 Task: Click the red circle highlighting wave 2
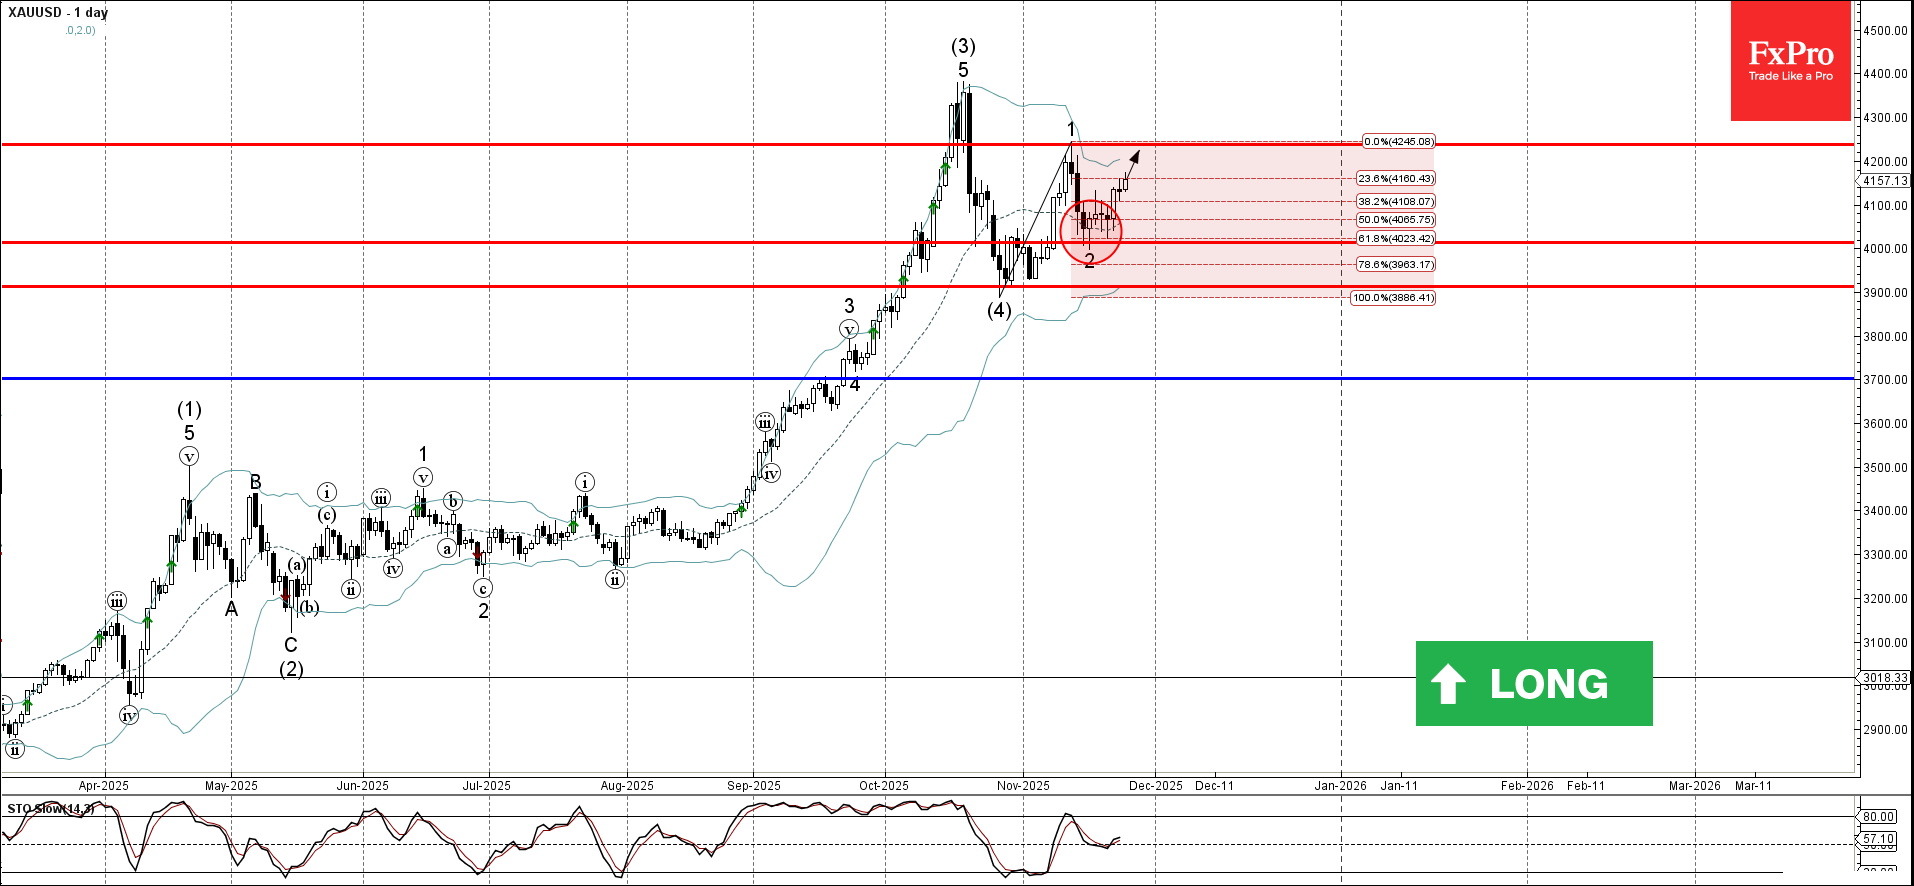click(x=1091, y=231)
